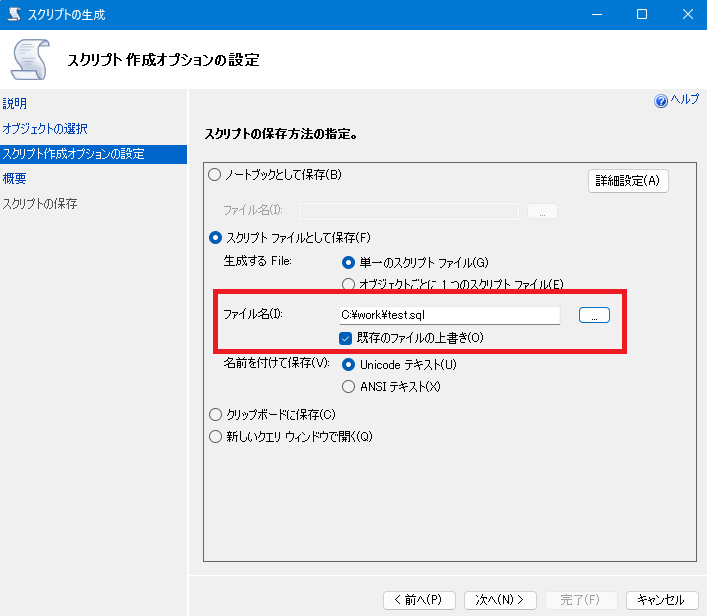Select the スクリプト作成オプションの設定 step
Screen dimensions: 707x616
coord(93,154)
